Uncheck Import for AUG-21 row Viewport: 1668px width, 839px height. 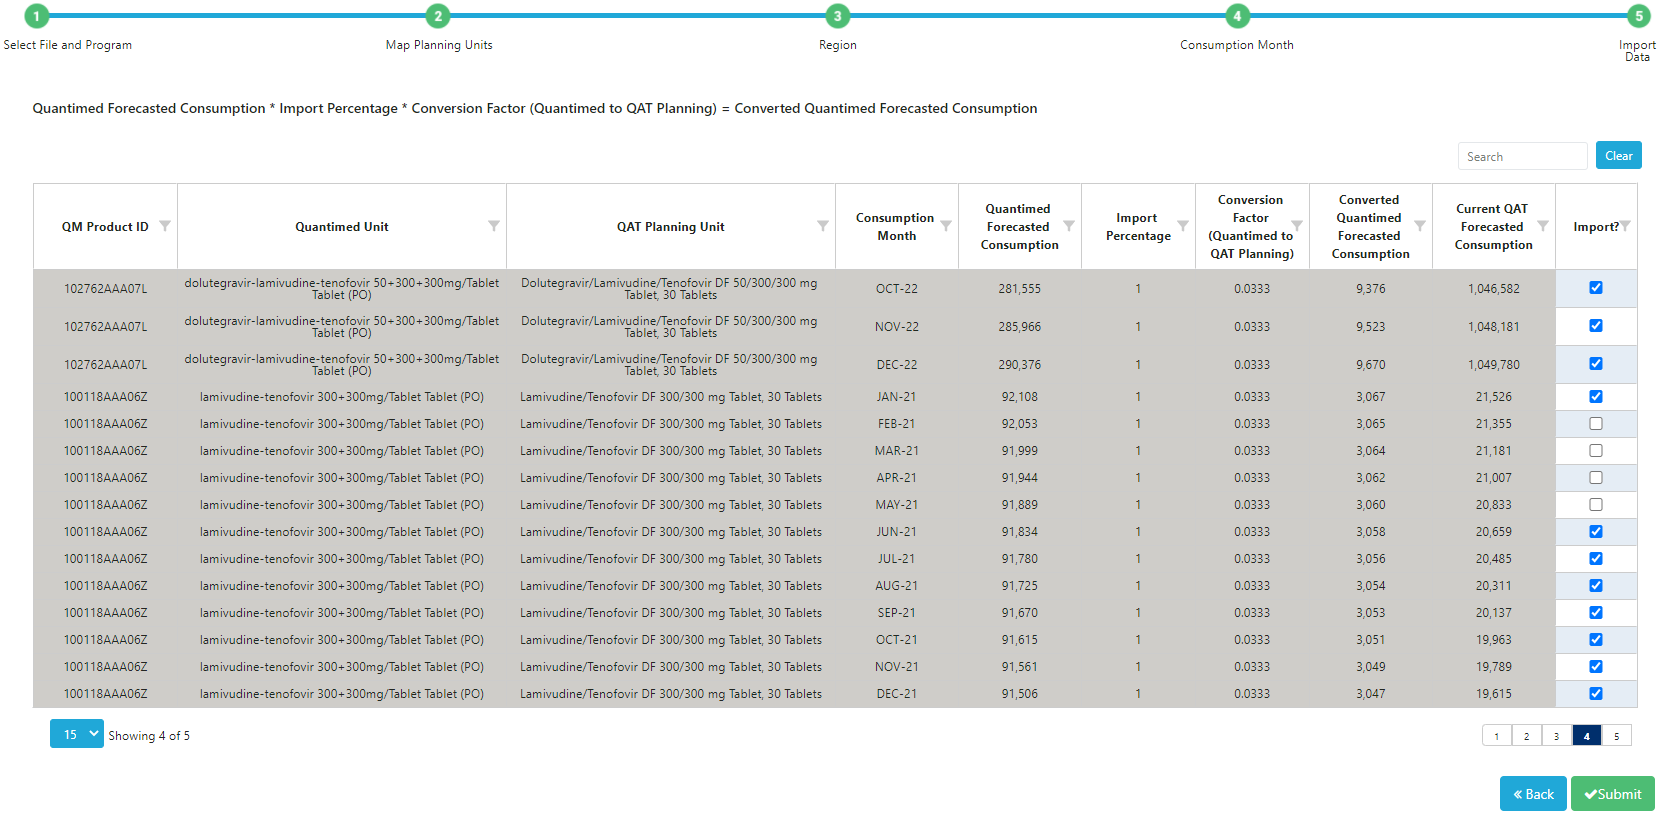(1596, 586)
